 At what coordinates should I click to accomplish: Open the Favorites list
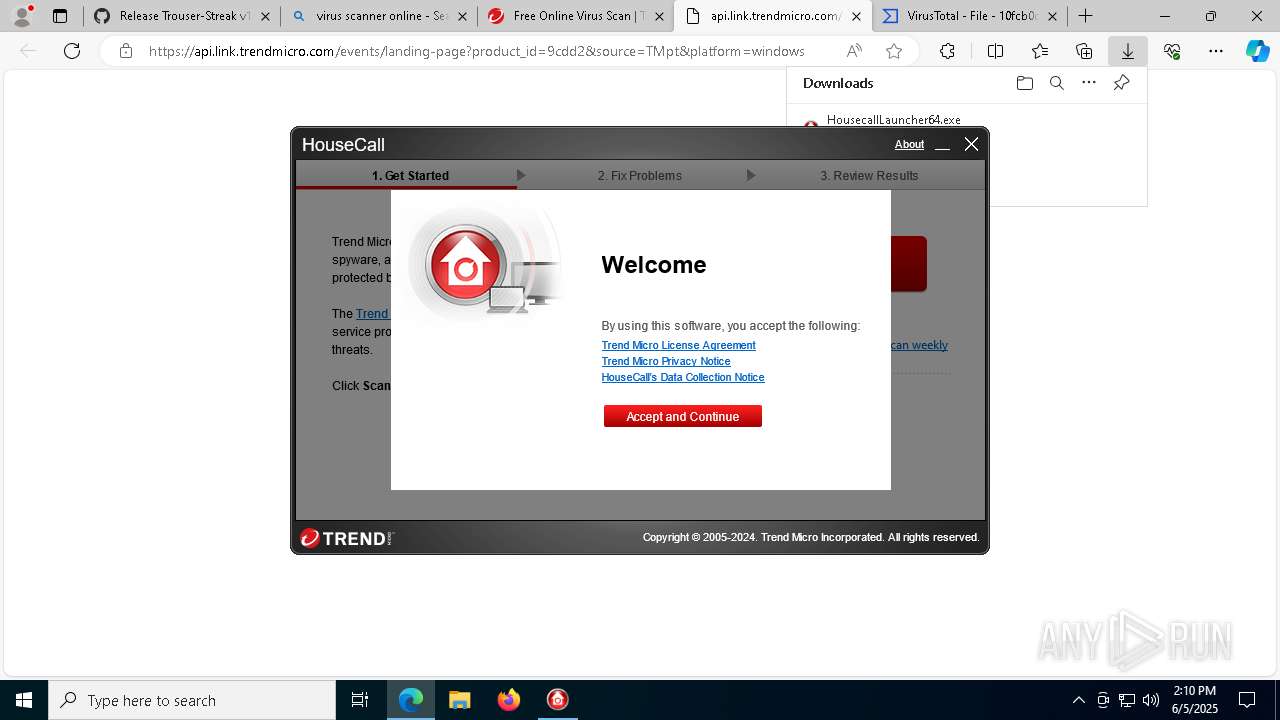[x=1040, y=51]
